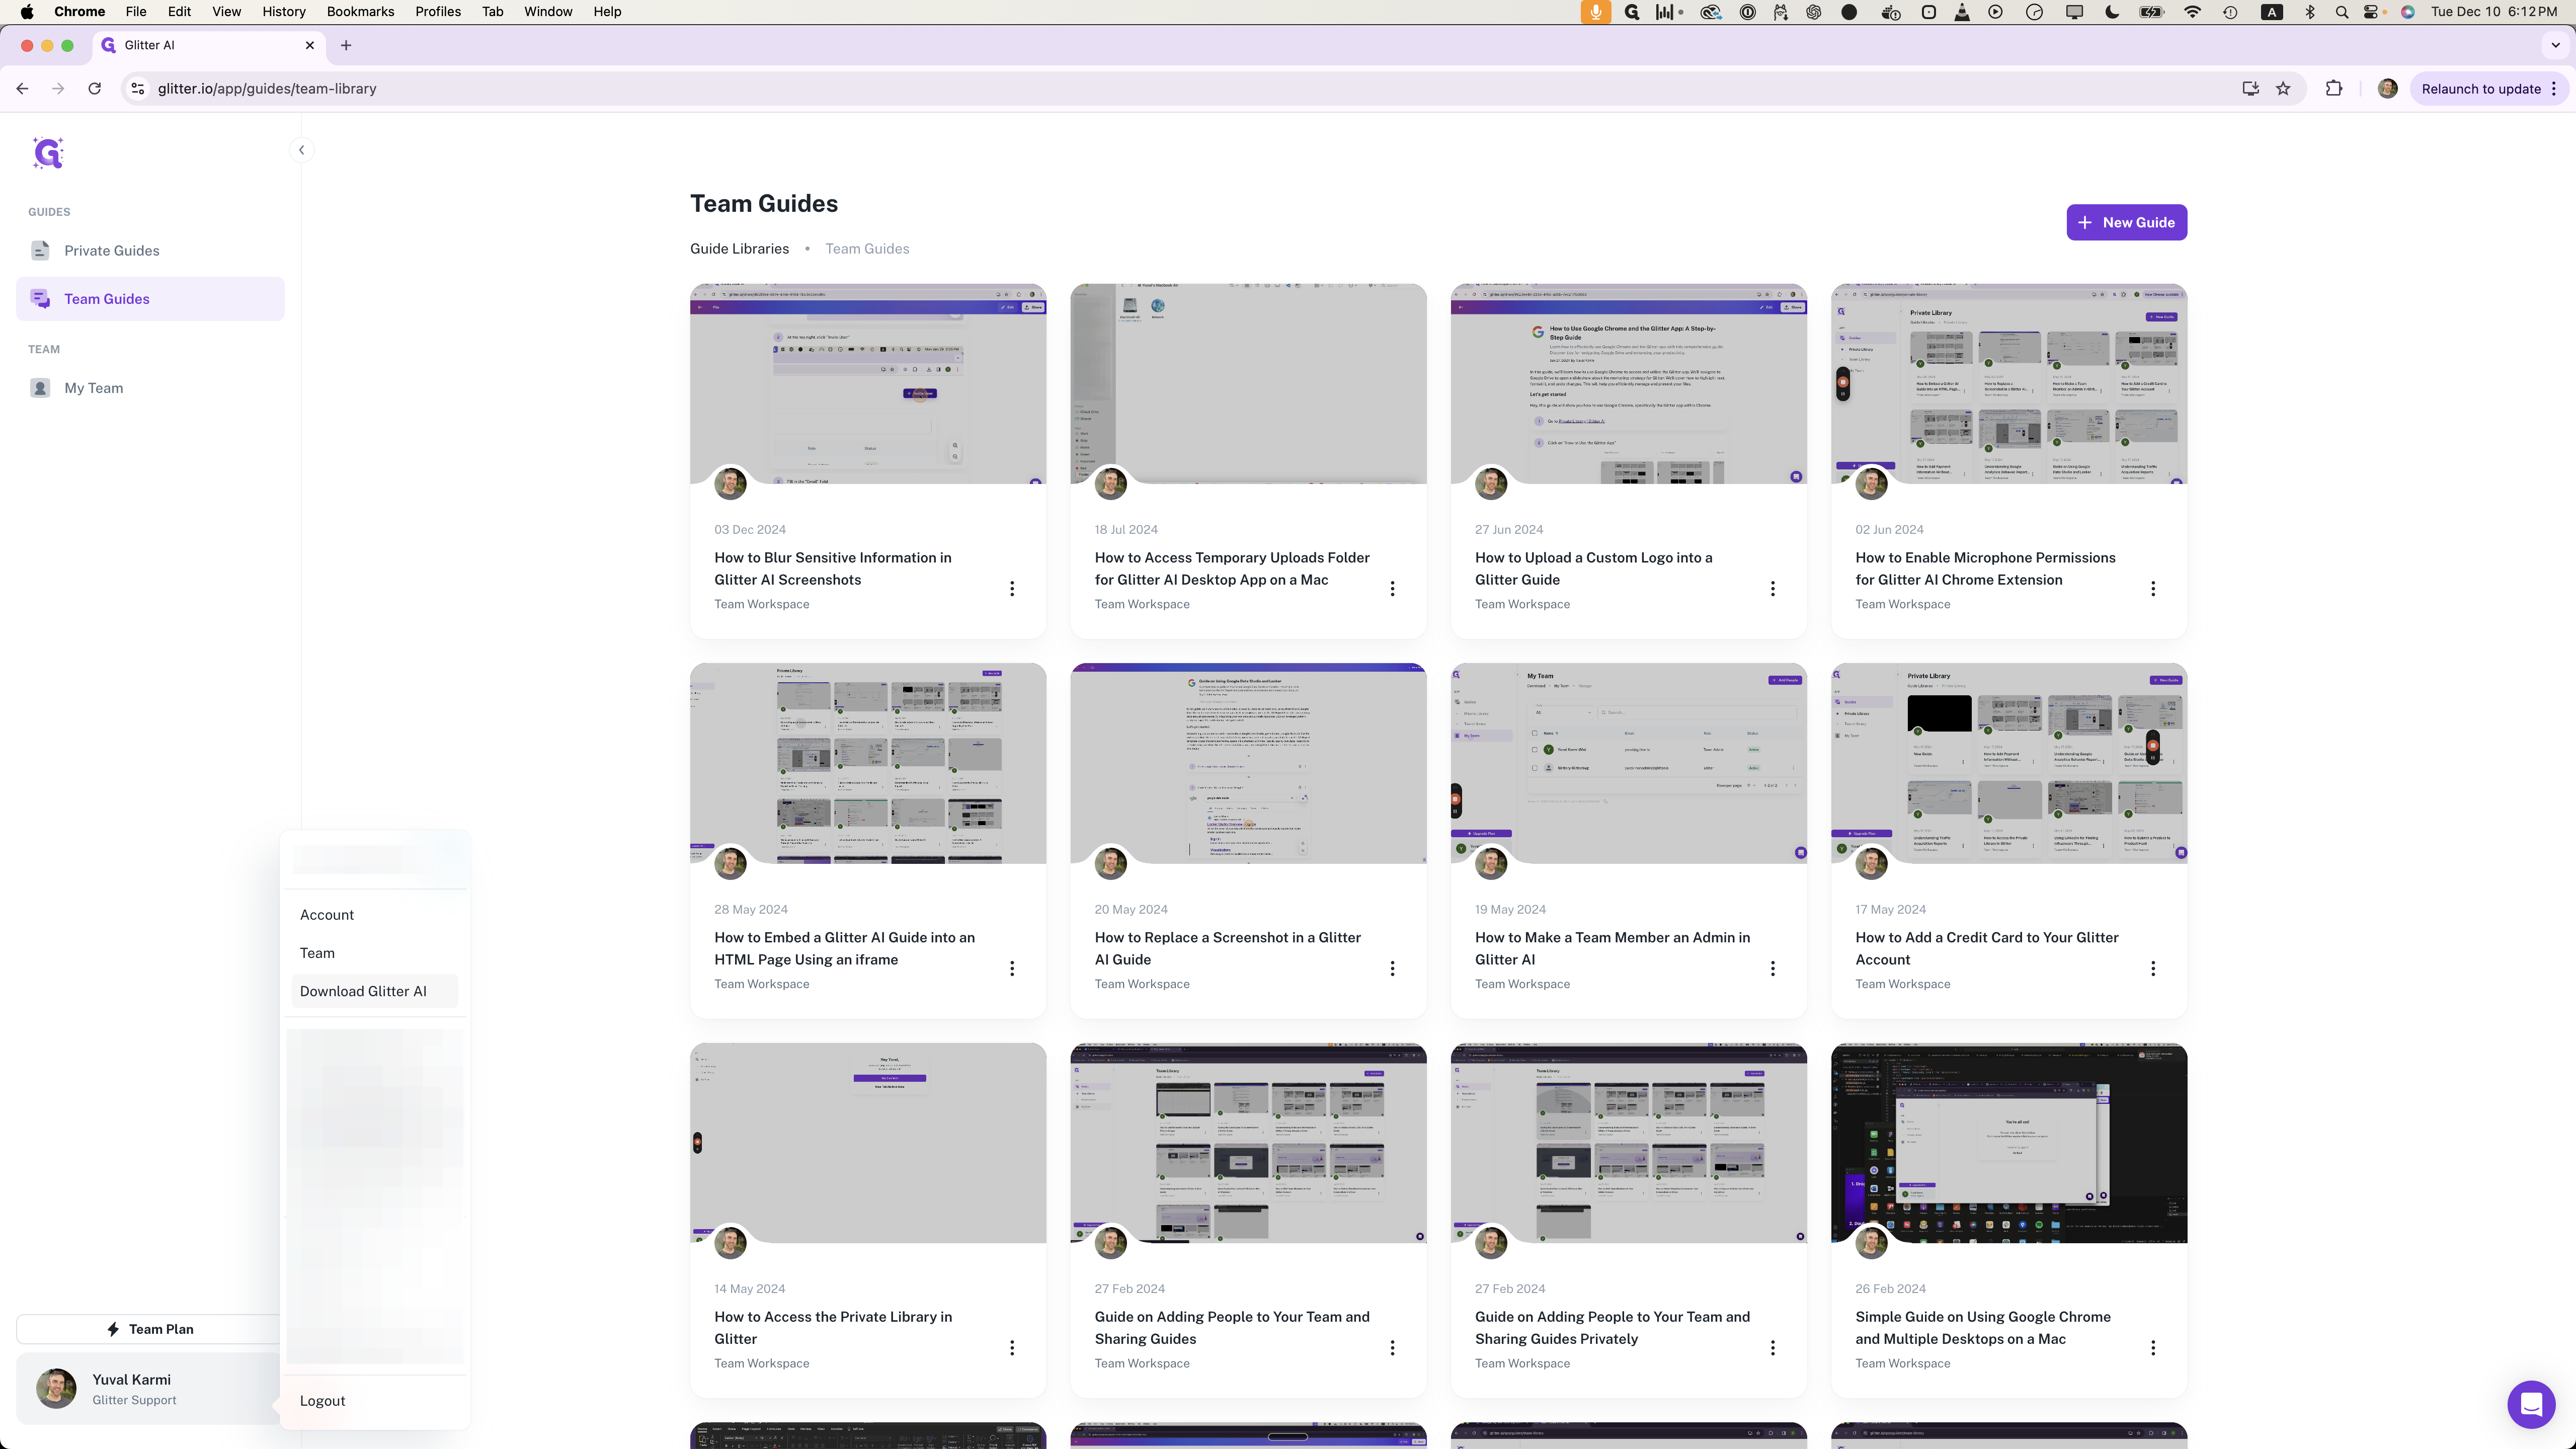Open a new browser tab
2576x1449 pixels.
coord(346,45)
